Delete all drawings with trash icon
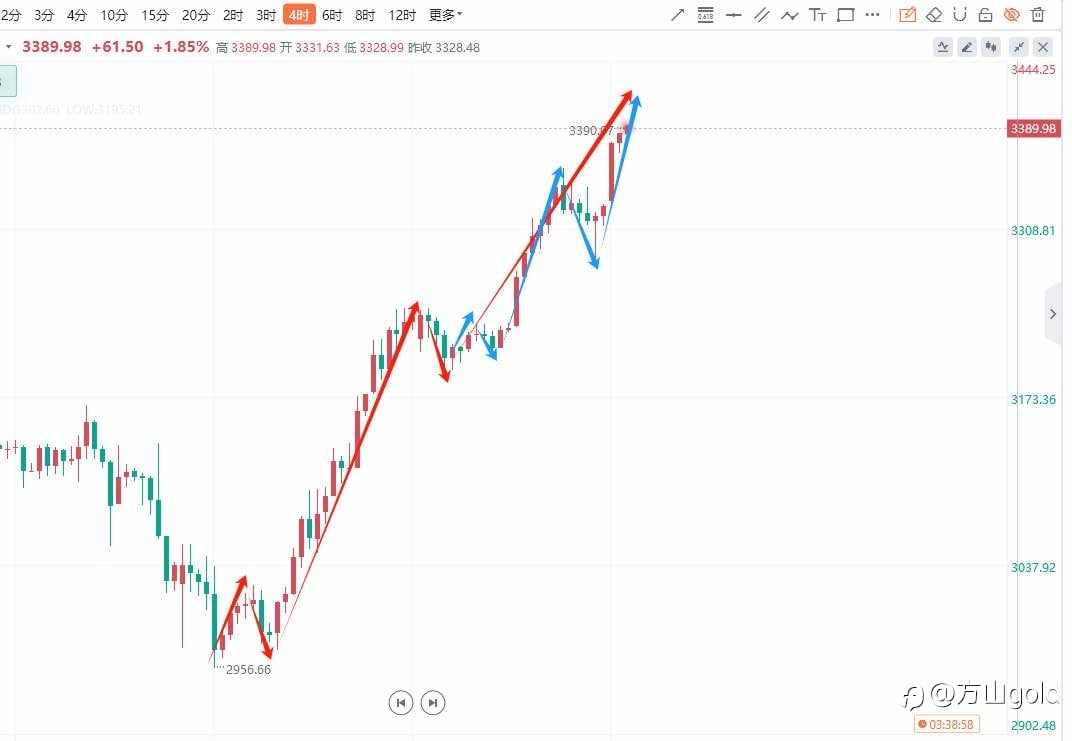The height and width of the screenshot is (741, 1072). point(1038,14)
